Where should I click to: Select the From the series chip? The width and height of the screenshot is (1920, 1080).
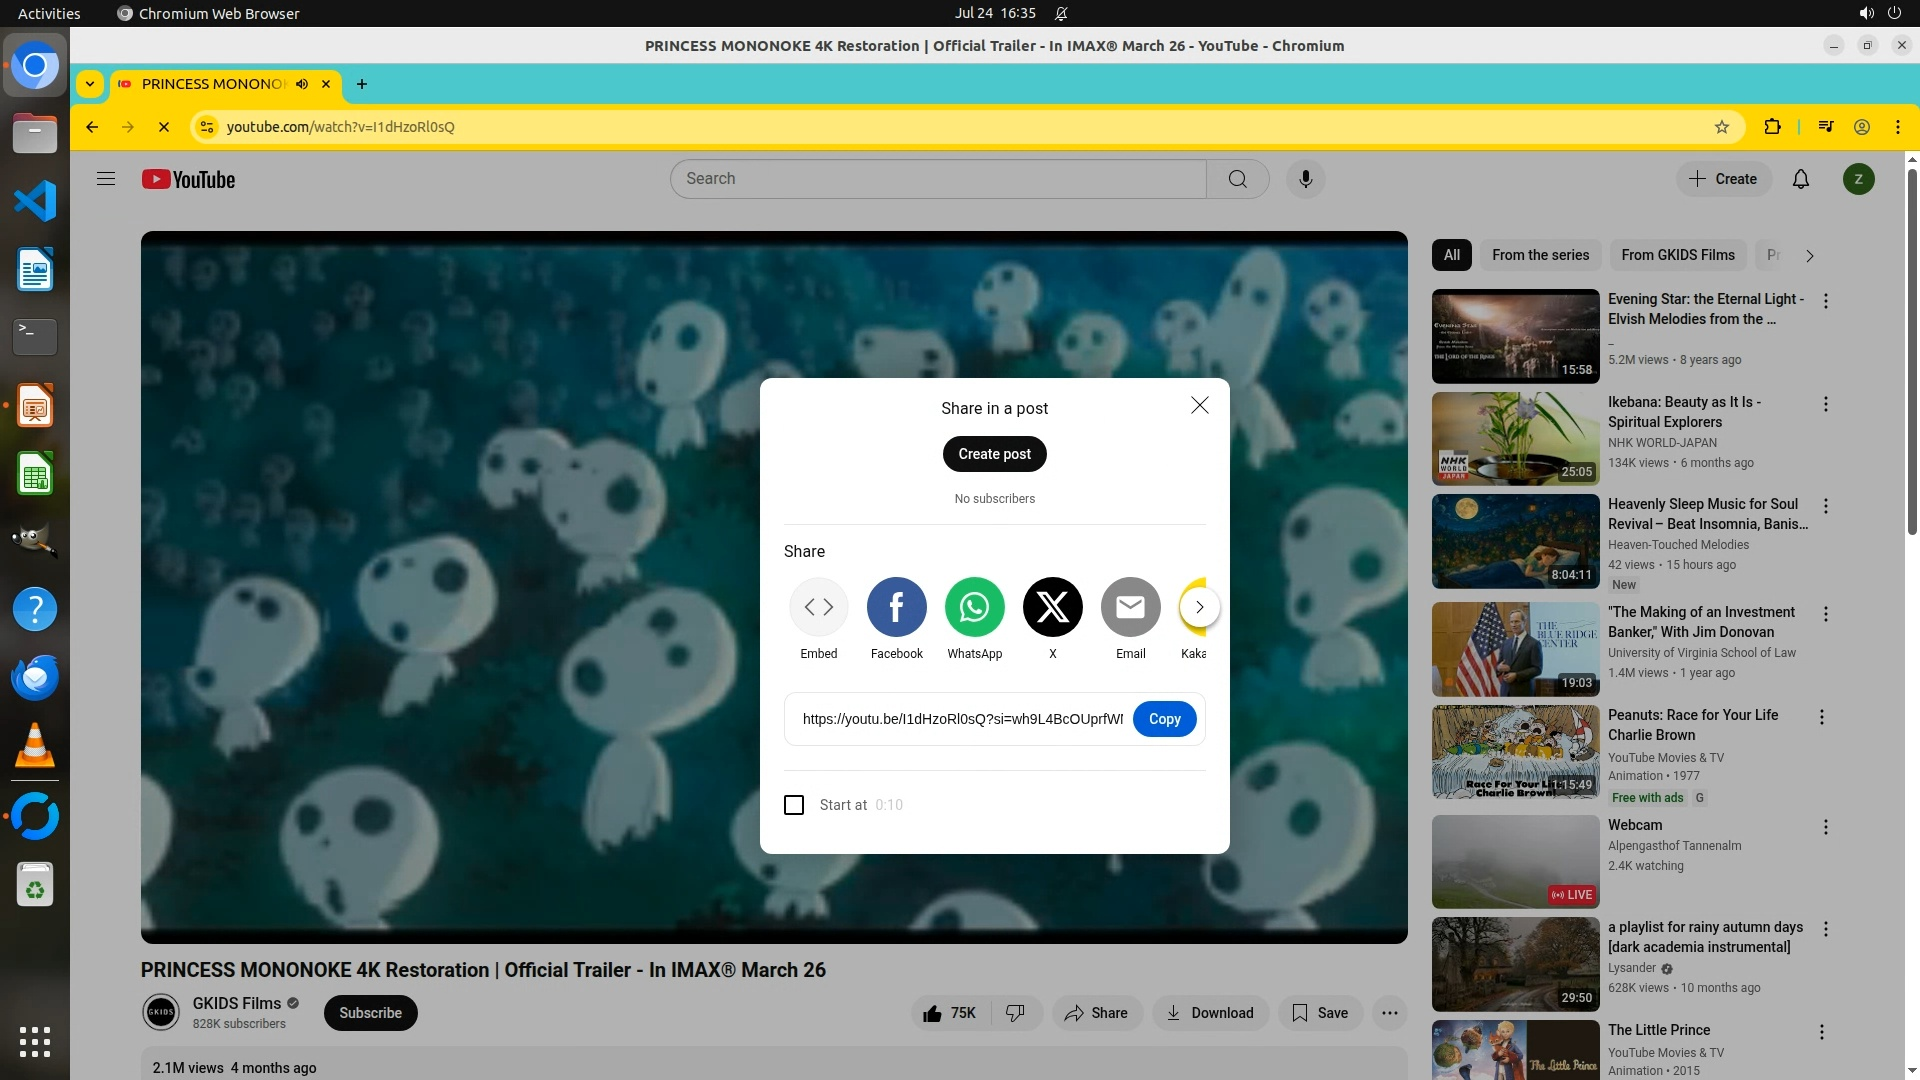[x=1540, y=255]
